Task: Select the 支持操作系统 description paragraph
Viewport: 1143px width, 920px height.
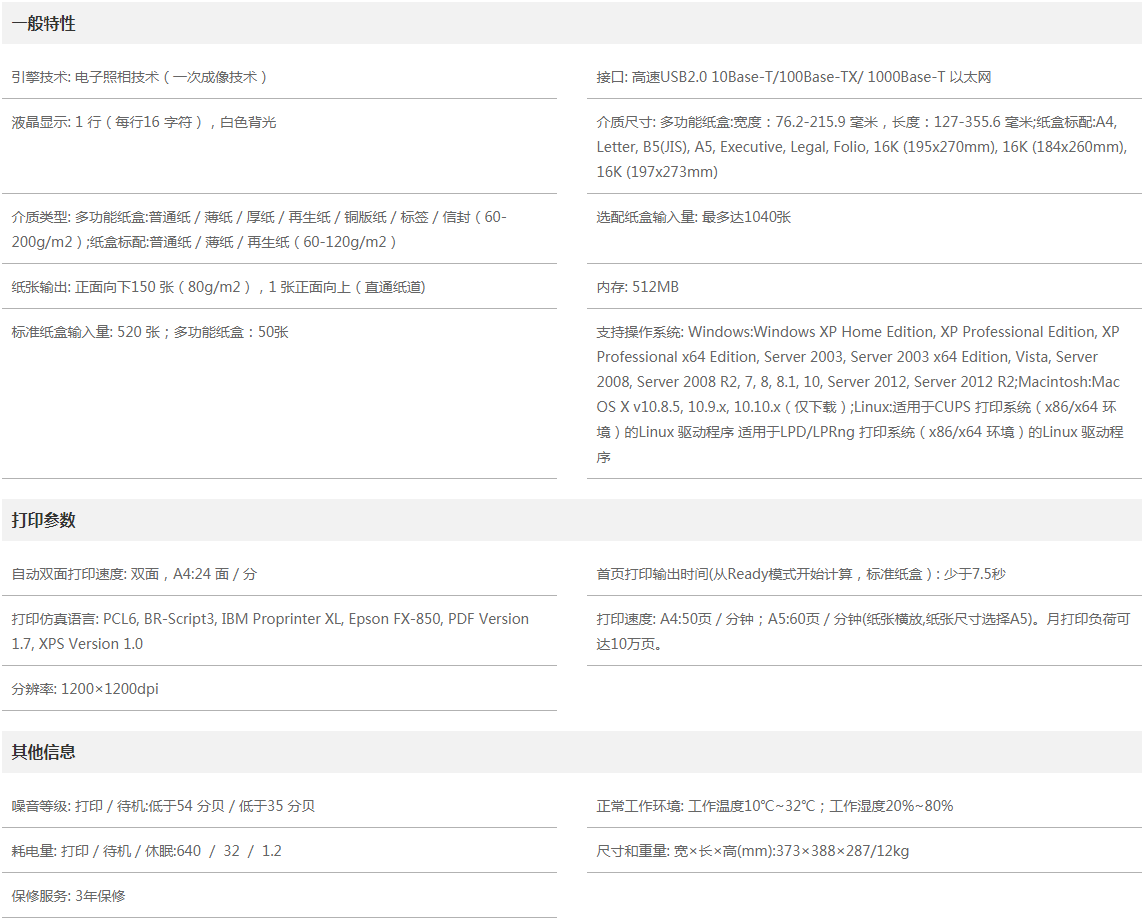Action: click(x=860, y=394)
